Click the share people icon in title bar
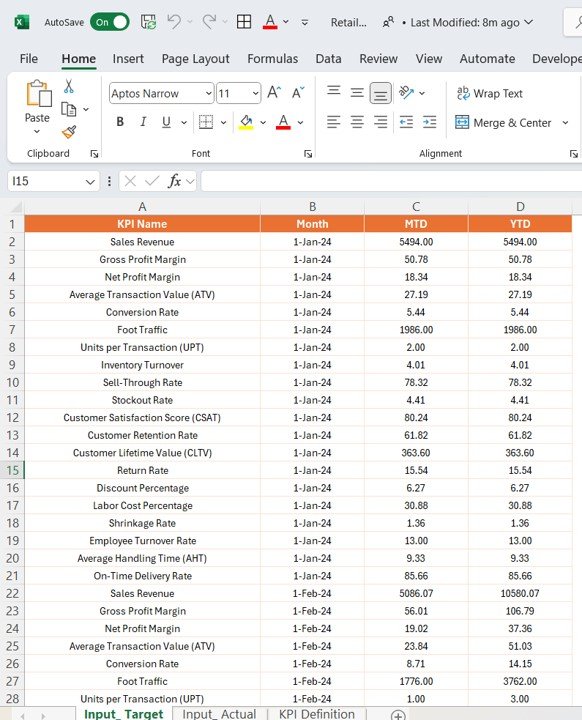This screenshot has width=582, height=720. (388, 22)
